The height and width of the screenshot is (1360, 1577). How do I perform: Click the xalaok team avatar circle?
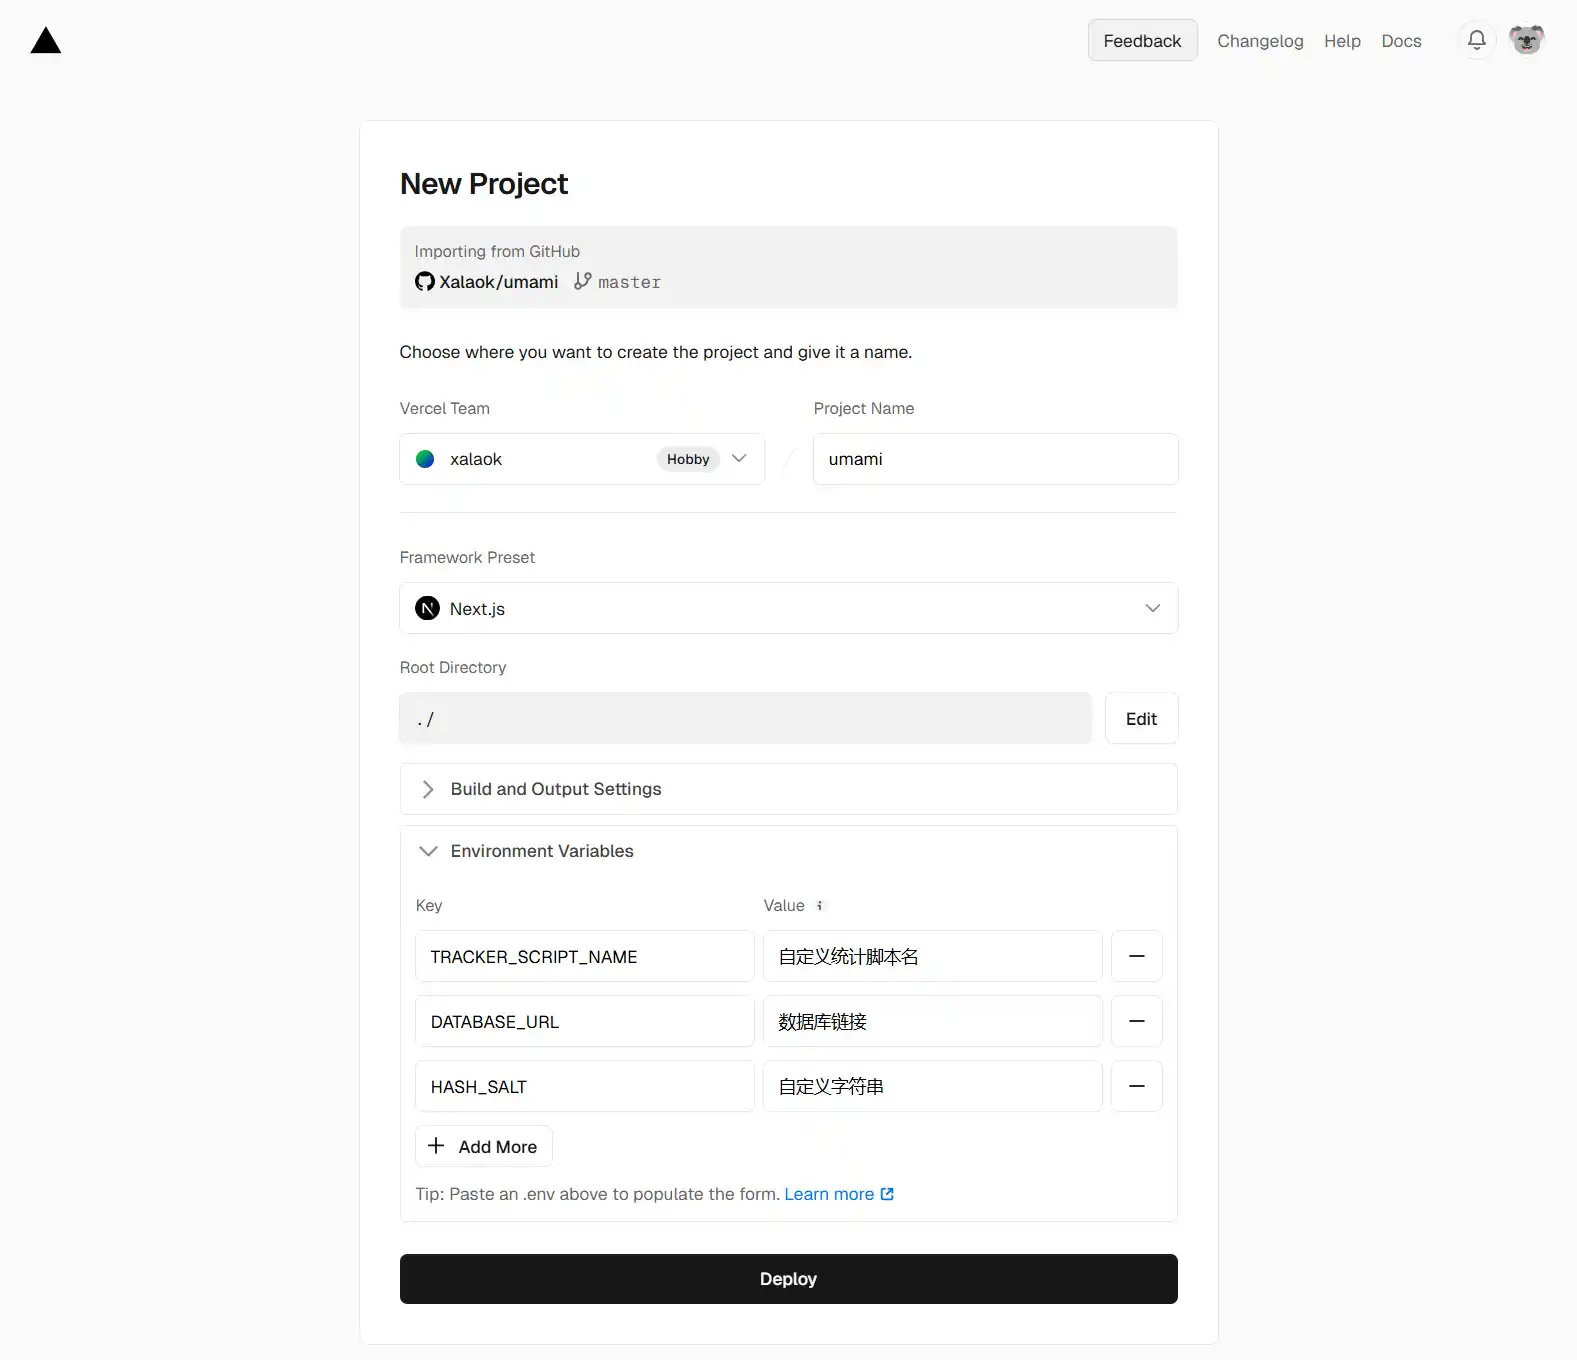(425, 459)
